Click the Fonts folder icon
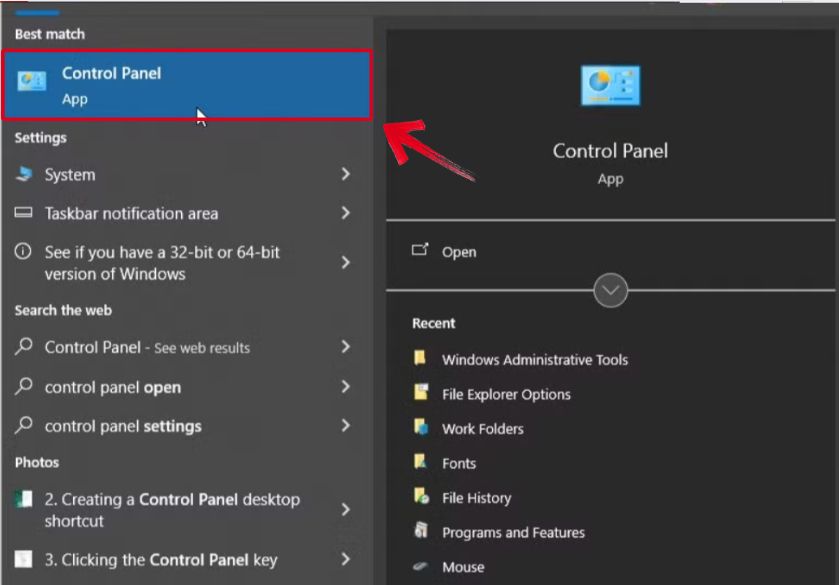This screenshot has height=585, width=839. coord(421,463)
